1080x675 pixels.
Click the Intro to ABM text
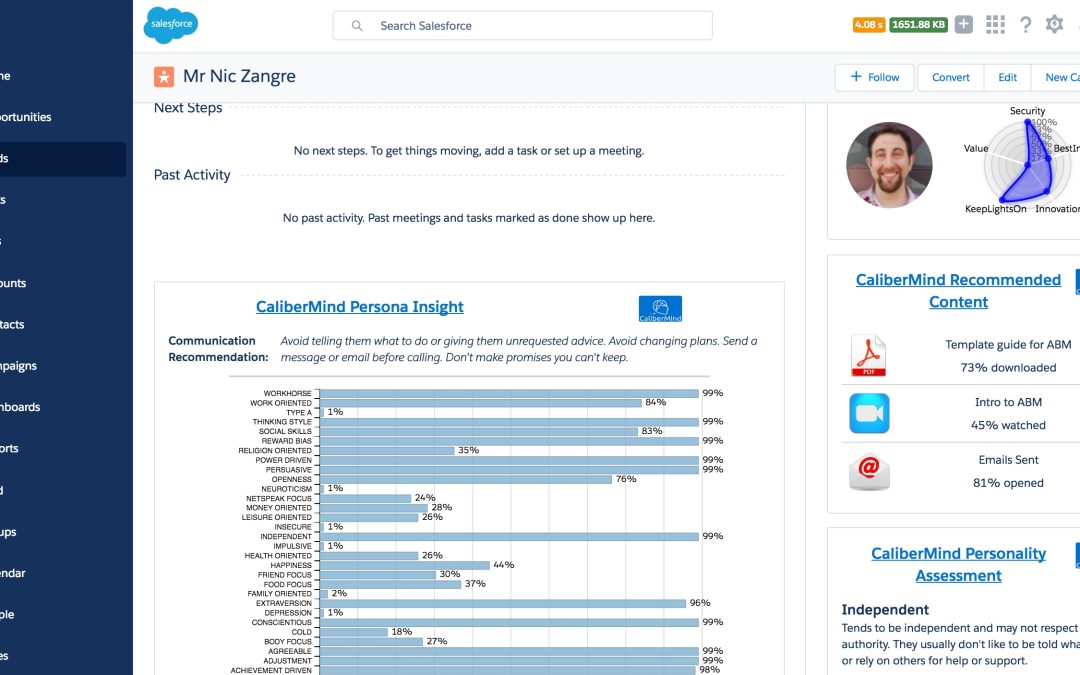(1008, 402)
